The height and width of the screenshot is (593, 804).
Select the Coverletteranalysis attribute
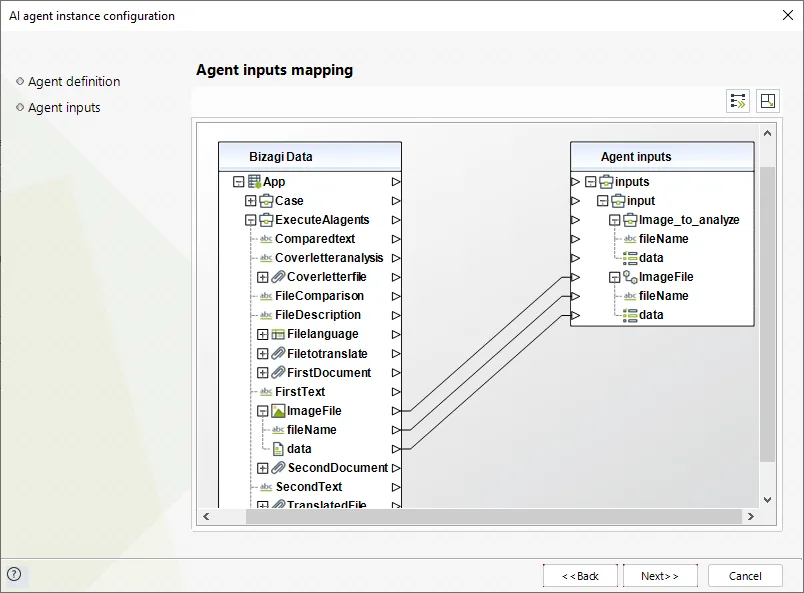(x=329, y=258)
